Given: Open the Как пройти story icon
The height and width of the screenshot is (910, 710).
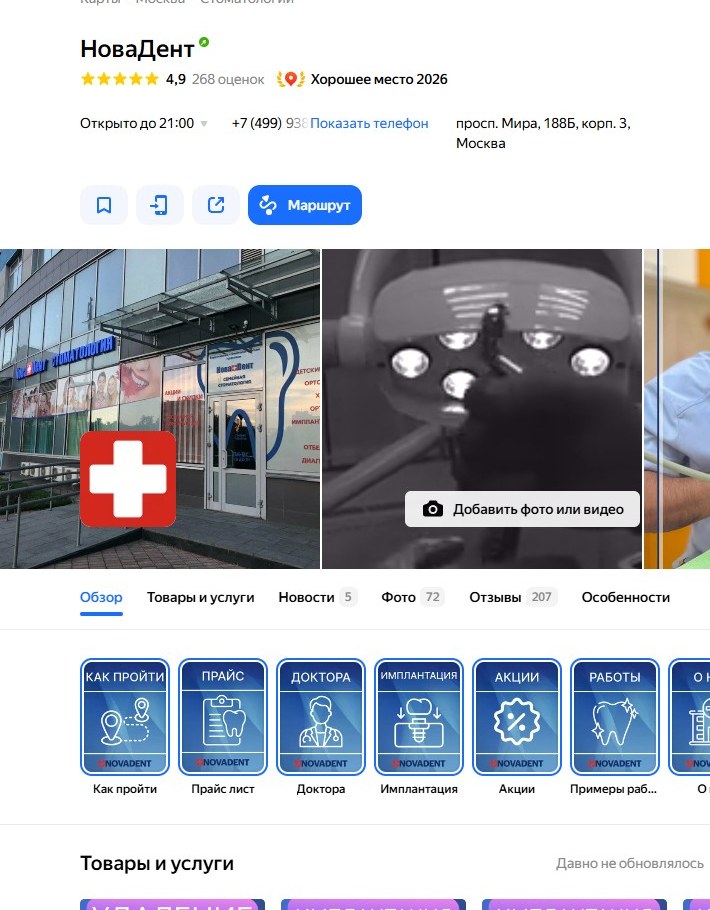Looking at the screenshot, I should [125, 717].
